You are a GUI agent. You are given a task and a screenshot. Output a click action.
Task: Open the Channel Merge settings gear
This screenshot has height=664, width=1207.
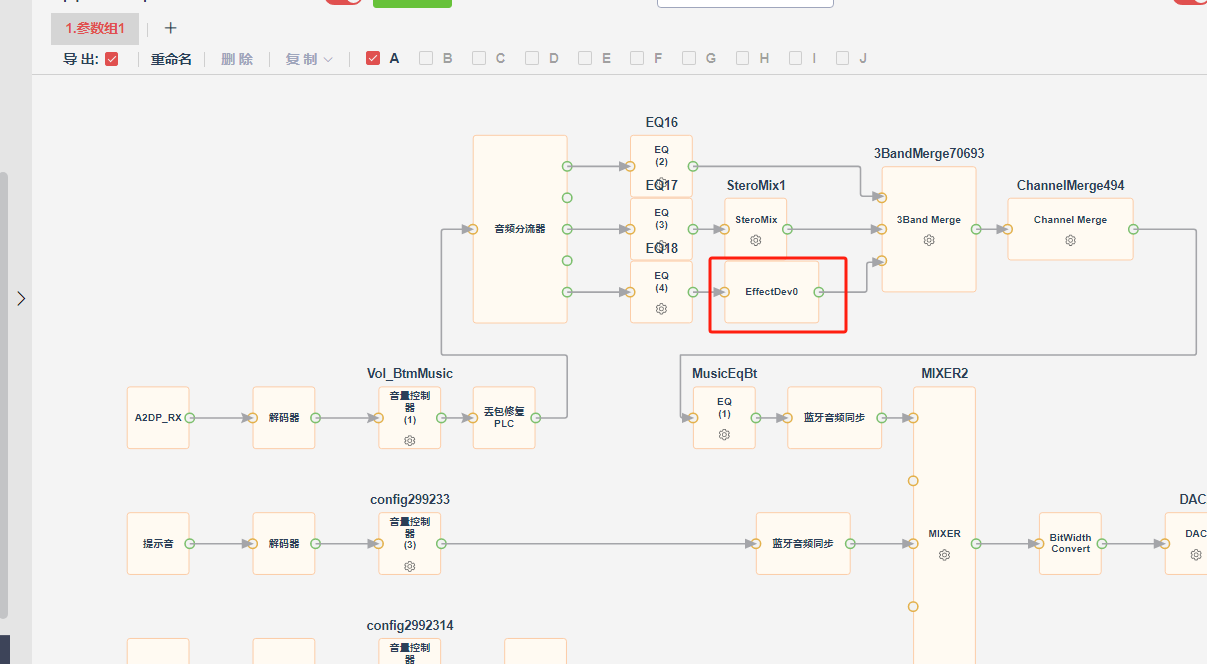coord(1070,241)
